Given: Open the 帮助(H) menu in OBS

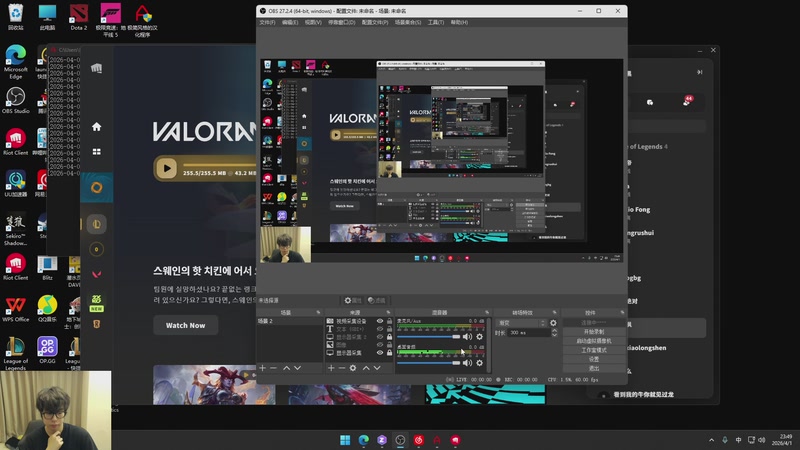Looking at the screenshot, I should [x=459, y=22].
